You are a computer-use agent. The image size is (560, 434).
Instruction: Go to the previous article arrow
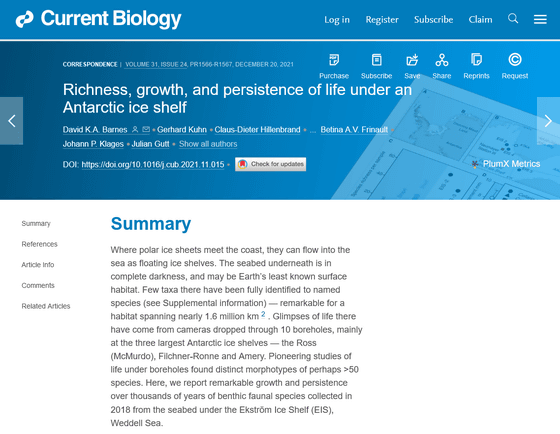(11, 121)
